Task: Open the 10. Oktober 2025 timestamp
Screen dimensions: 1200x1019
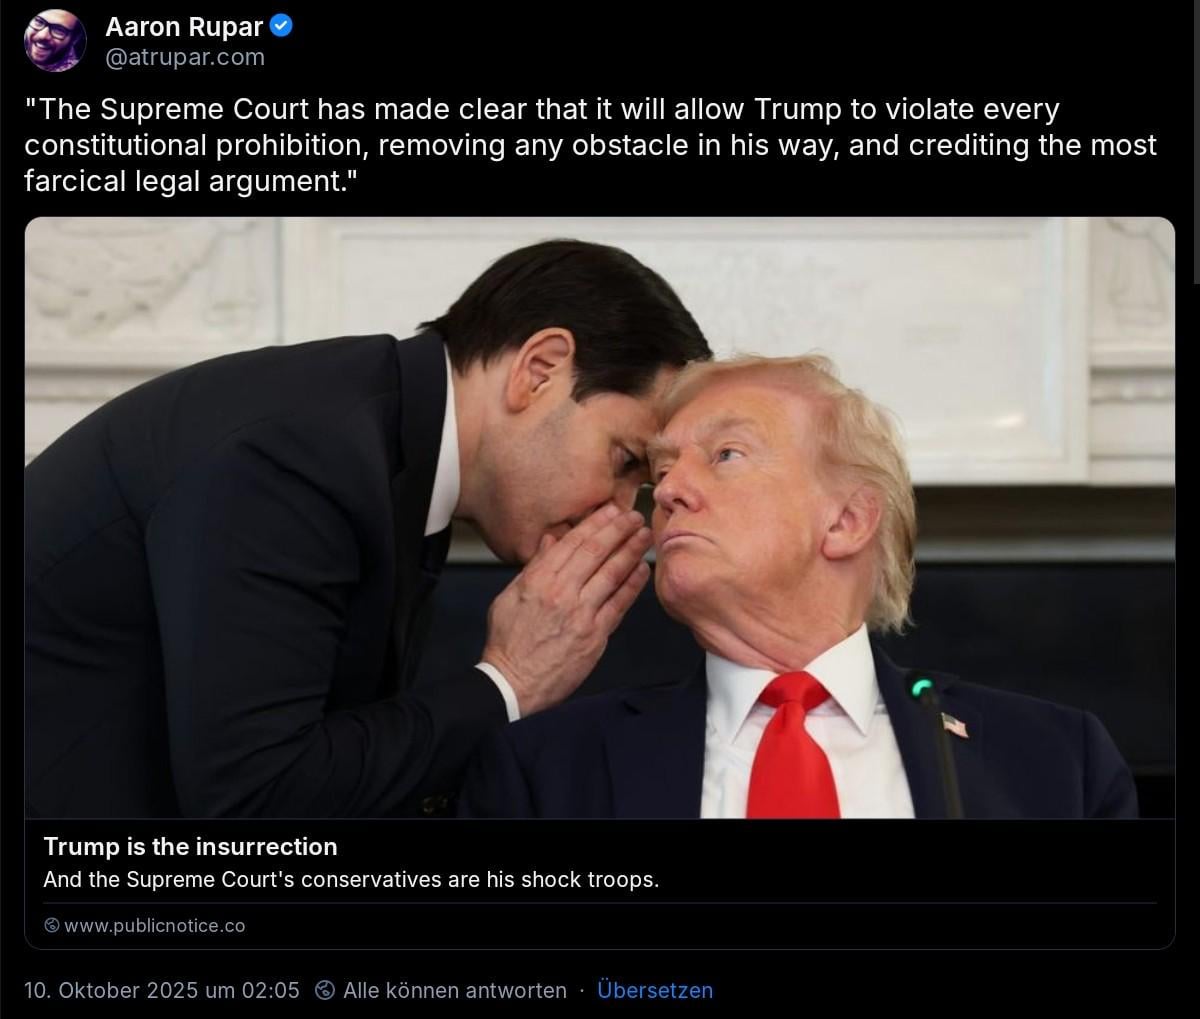Action: tap(162, 990)
